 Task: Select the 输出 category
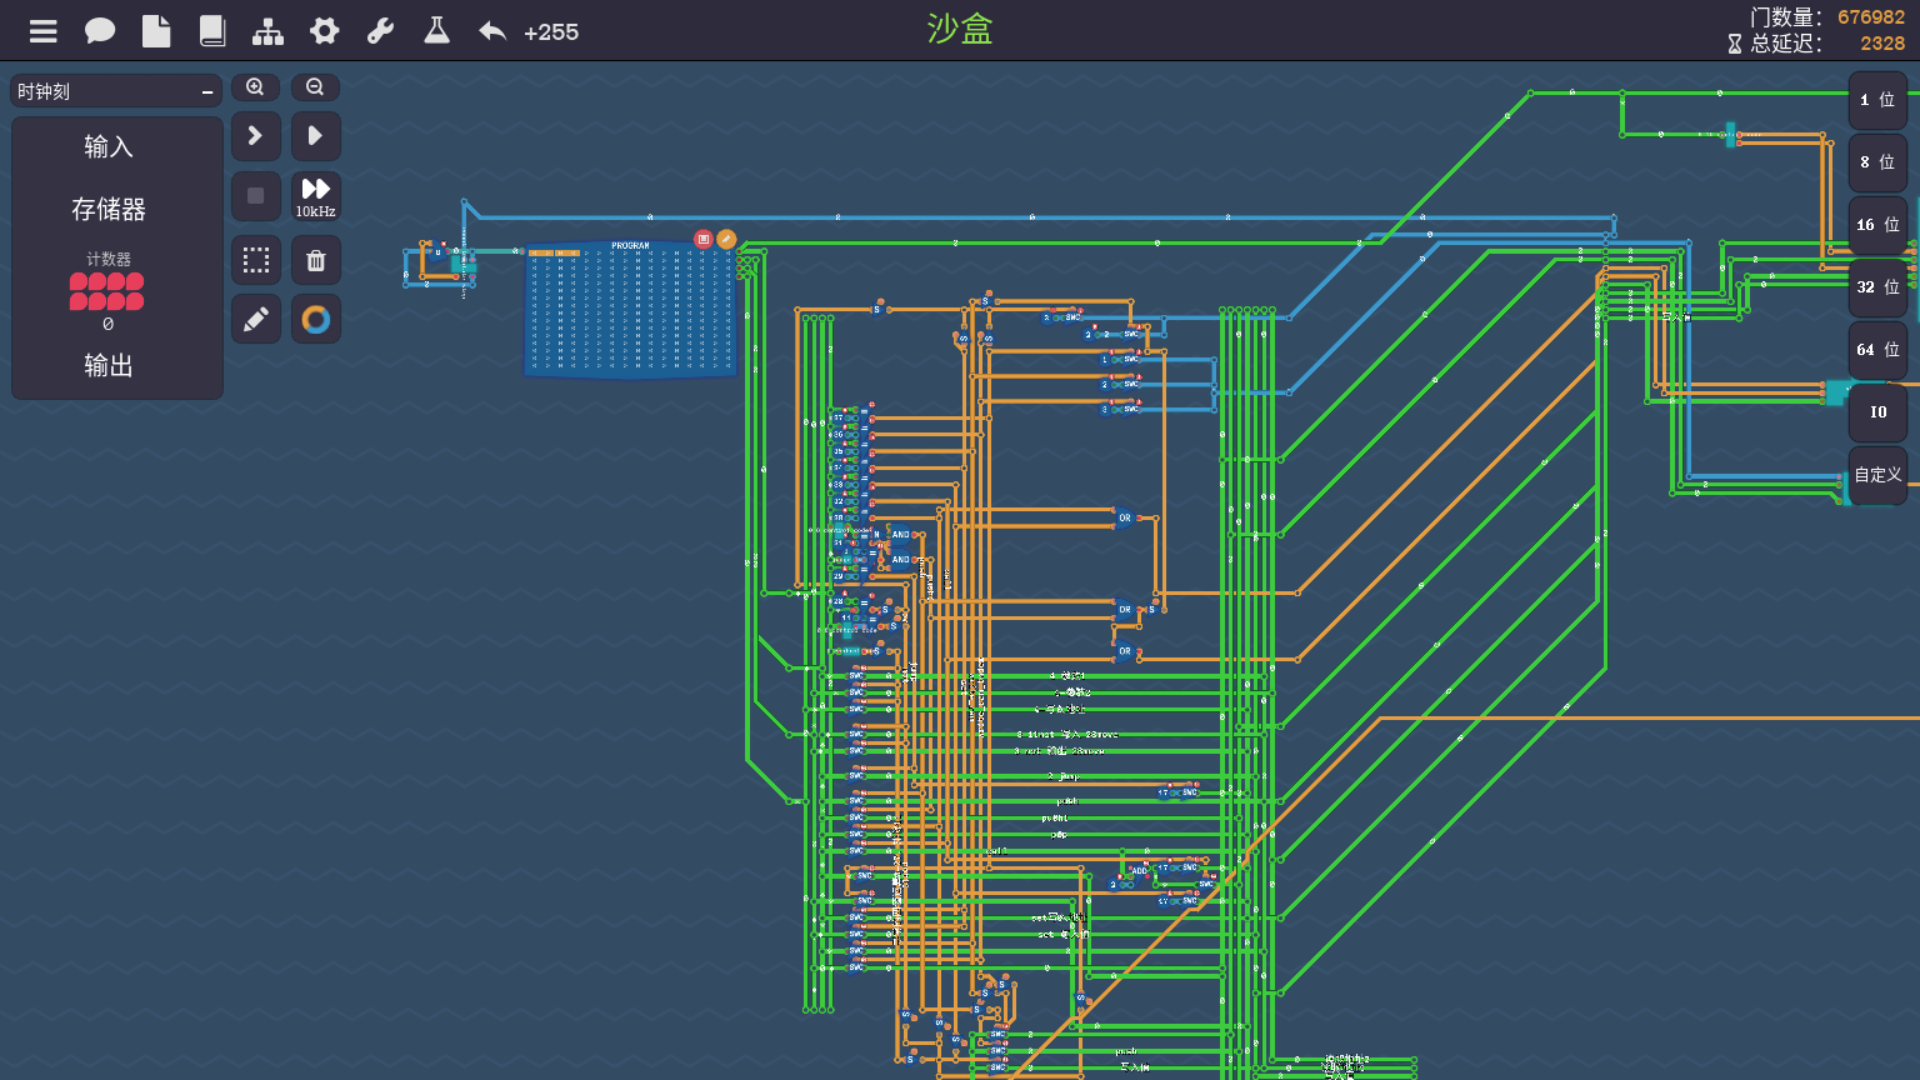coord(108,365)
